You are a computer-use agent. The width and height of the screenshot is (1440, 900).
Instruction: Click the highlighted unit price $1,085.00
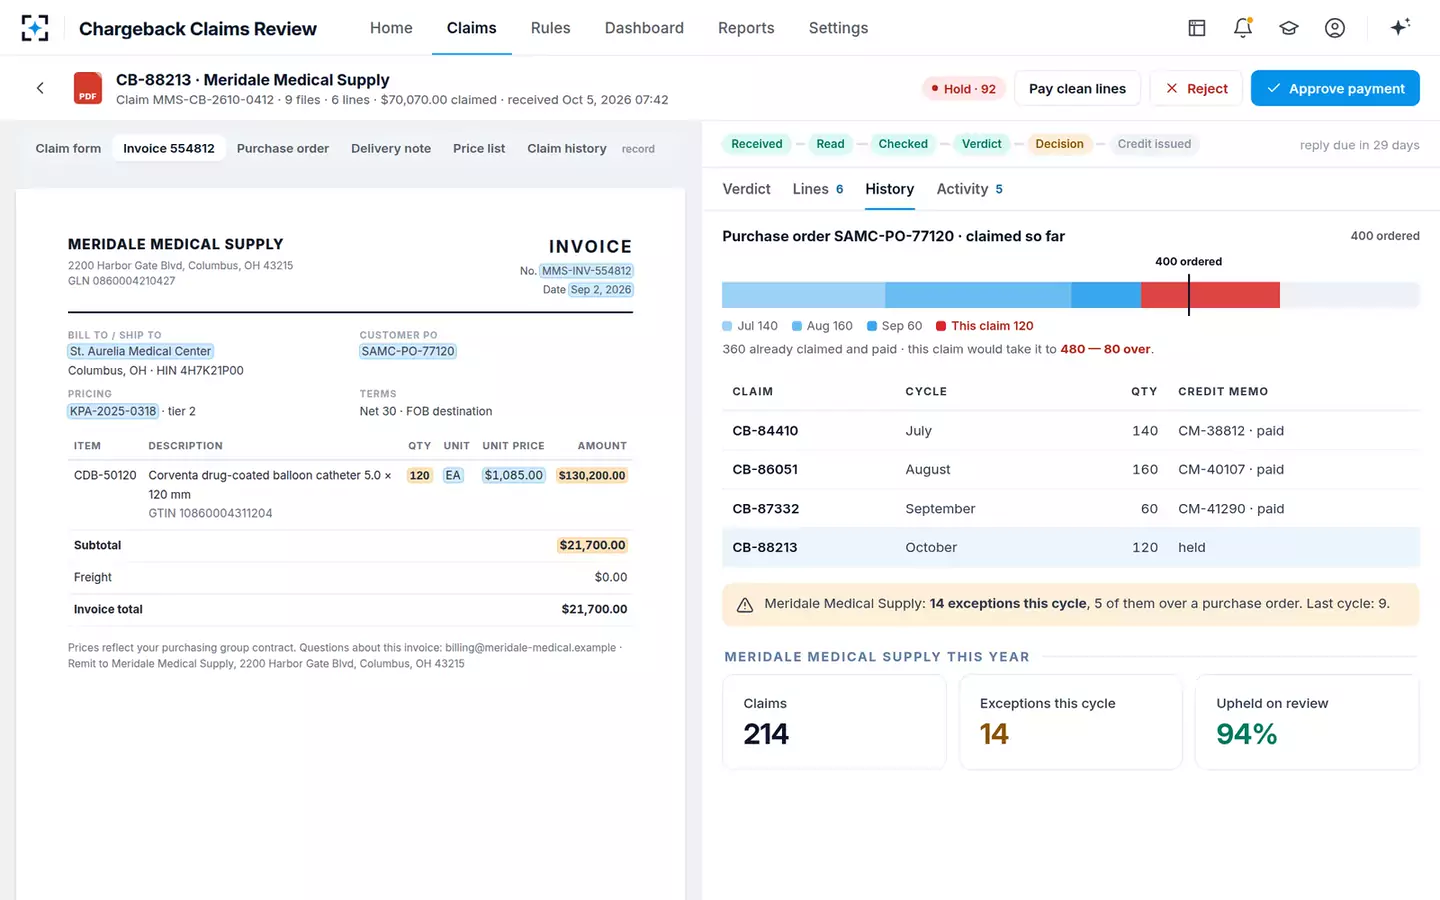(x=513, y=476)
